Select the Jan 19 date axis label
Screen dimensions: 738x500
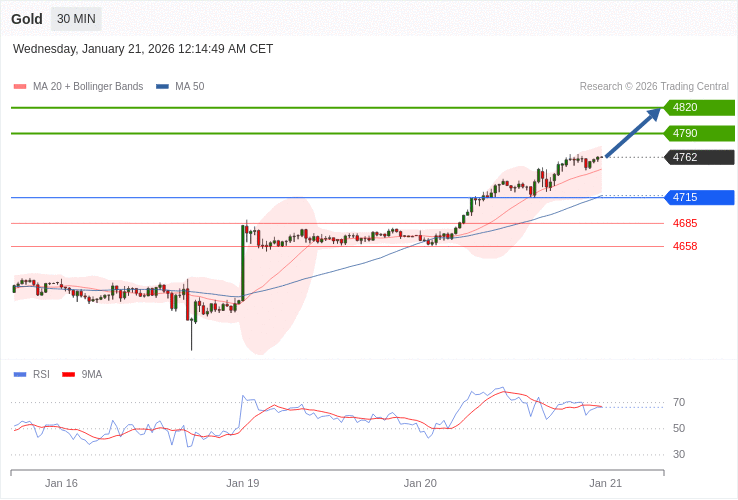243,483
